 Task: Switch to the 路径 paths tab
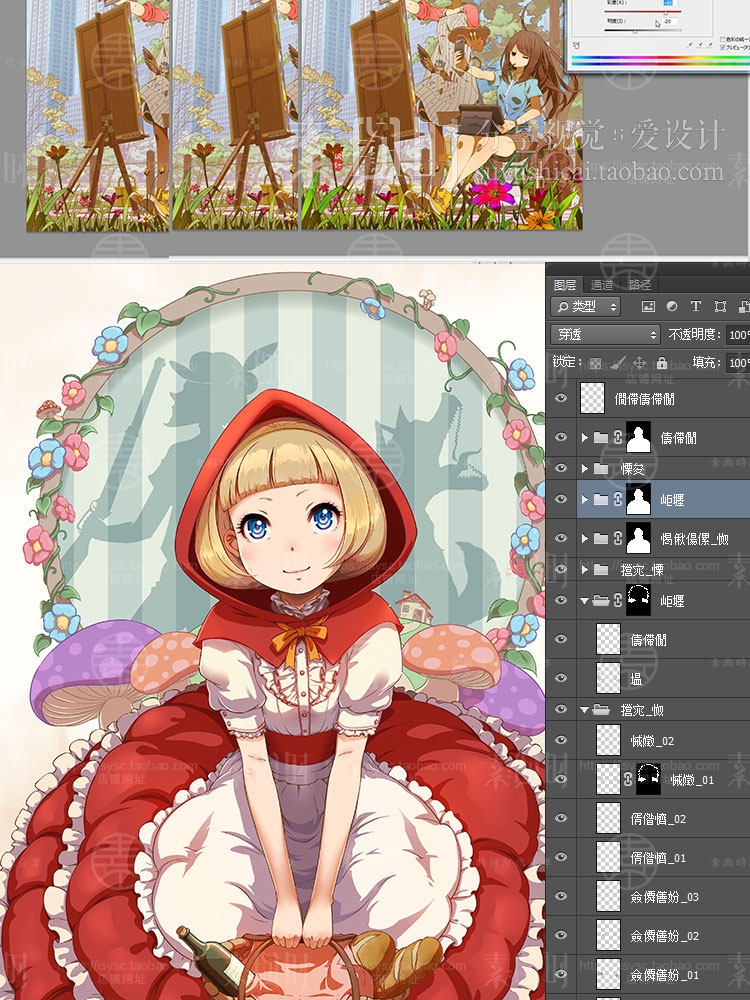point(640,285)
